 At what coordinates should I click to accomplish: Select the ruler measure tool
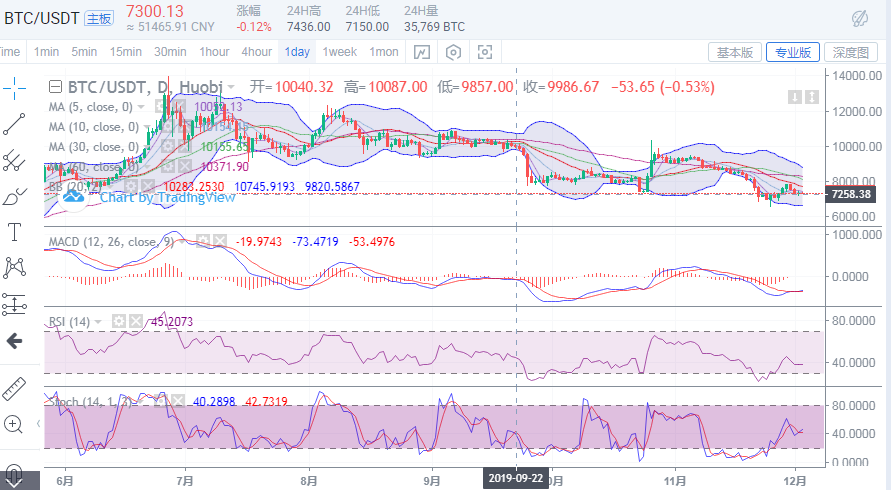click(x=14, y=388)
